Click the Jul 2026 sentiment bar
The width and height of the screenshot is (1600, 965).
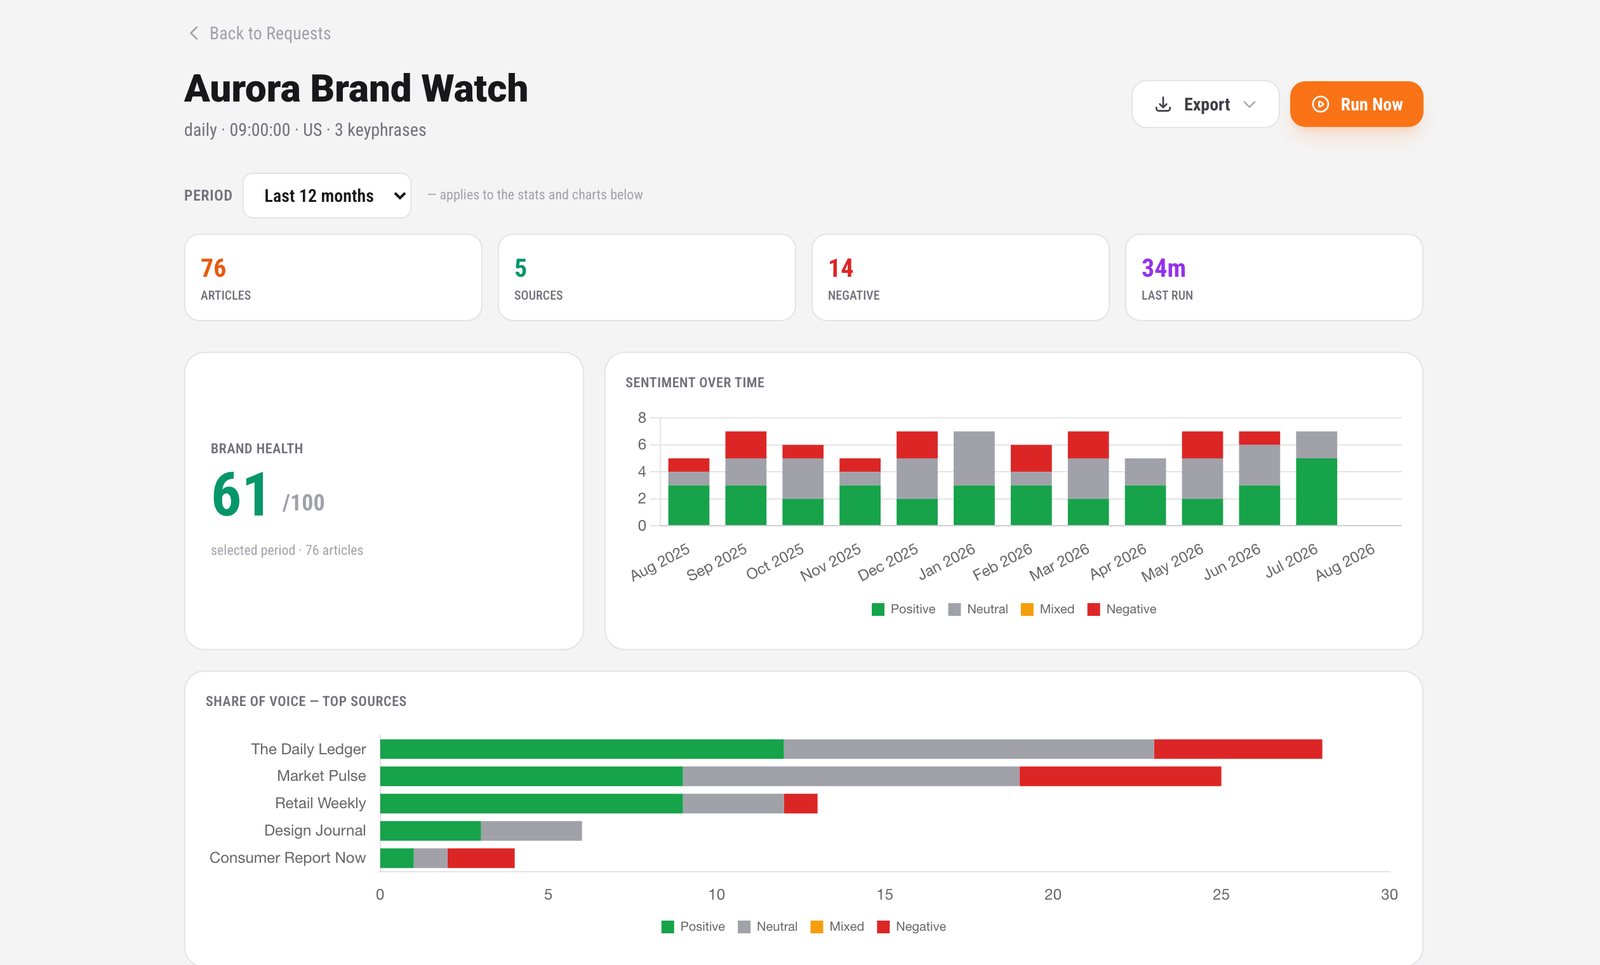pyautogui.click(x=1317, y=478)
